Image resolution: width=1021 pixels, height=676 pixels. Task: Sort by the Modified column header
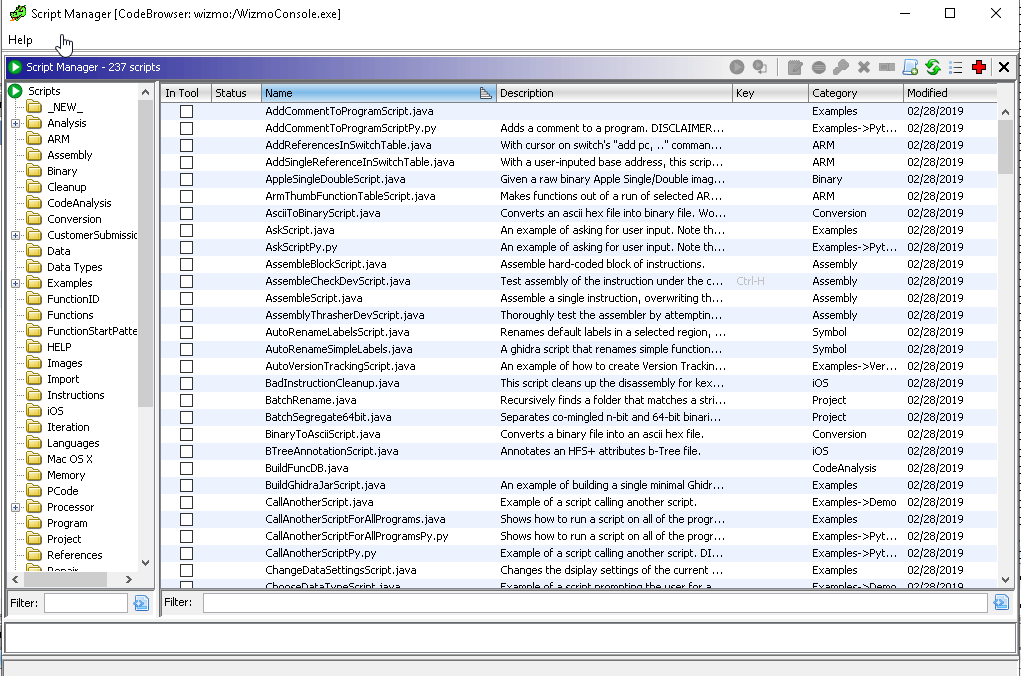[950, 93]
